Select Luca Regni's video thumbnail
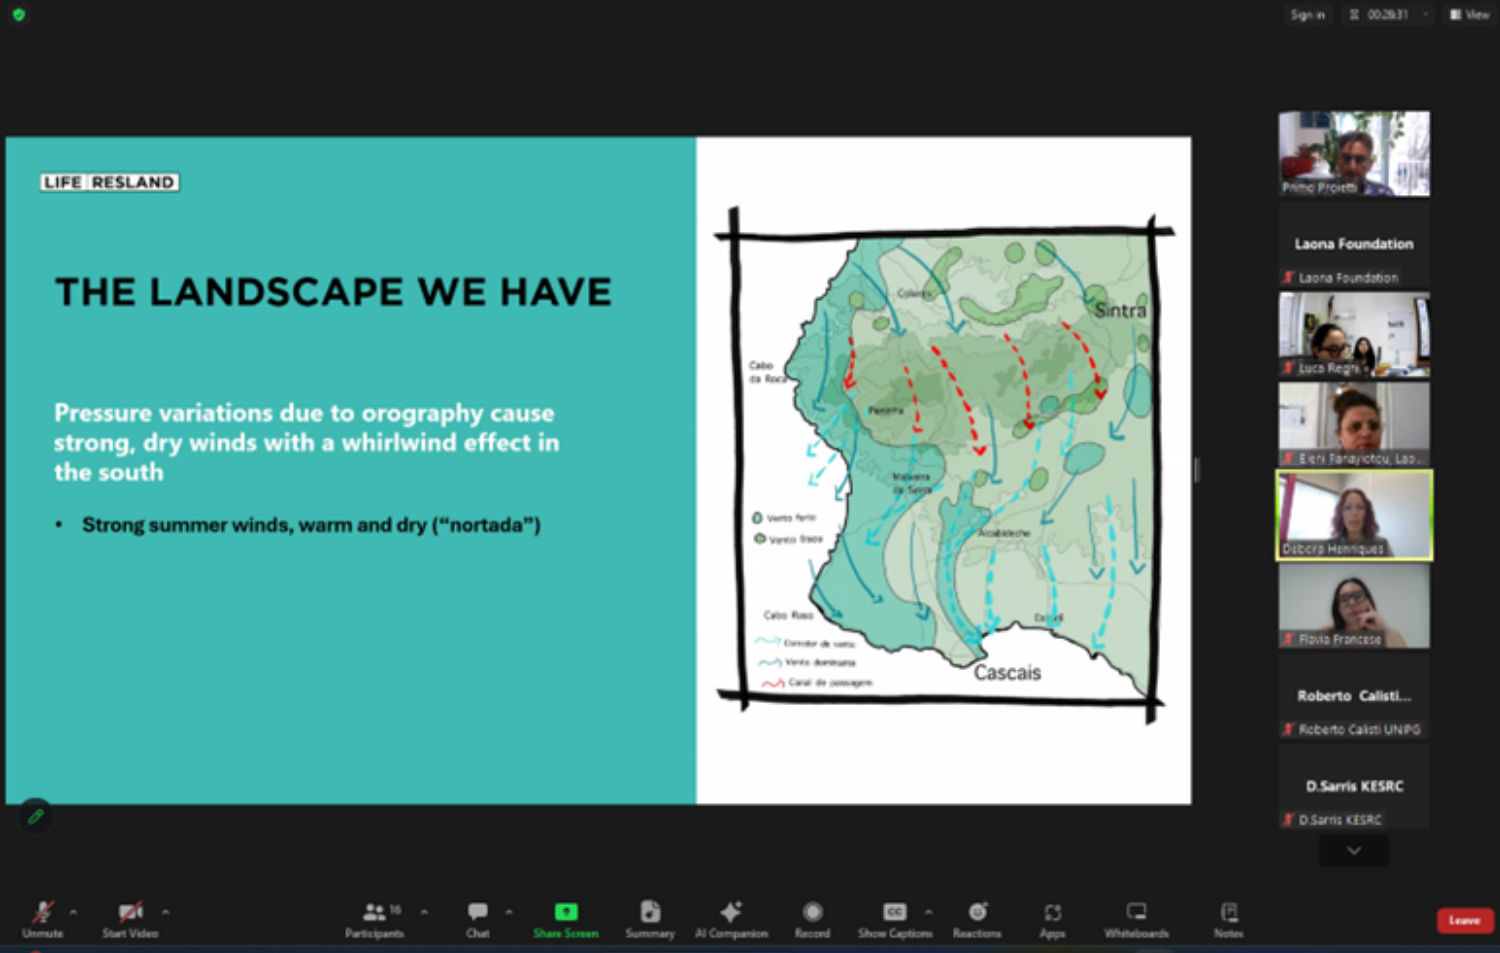The height and width of the screenshot is (953, 1500). 1354,335
